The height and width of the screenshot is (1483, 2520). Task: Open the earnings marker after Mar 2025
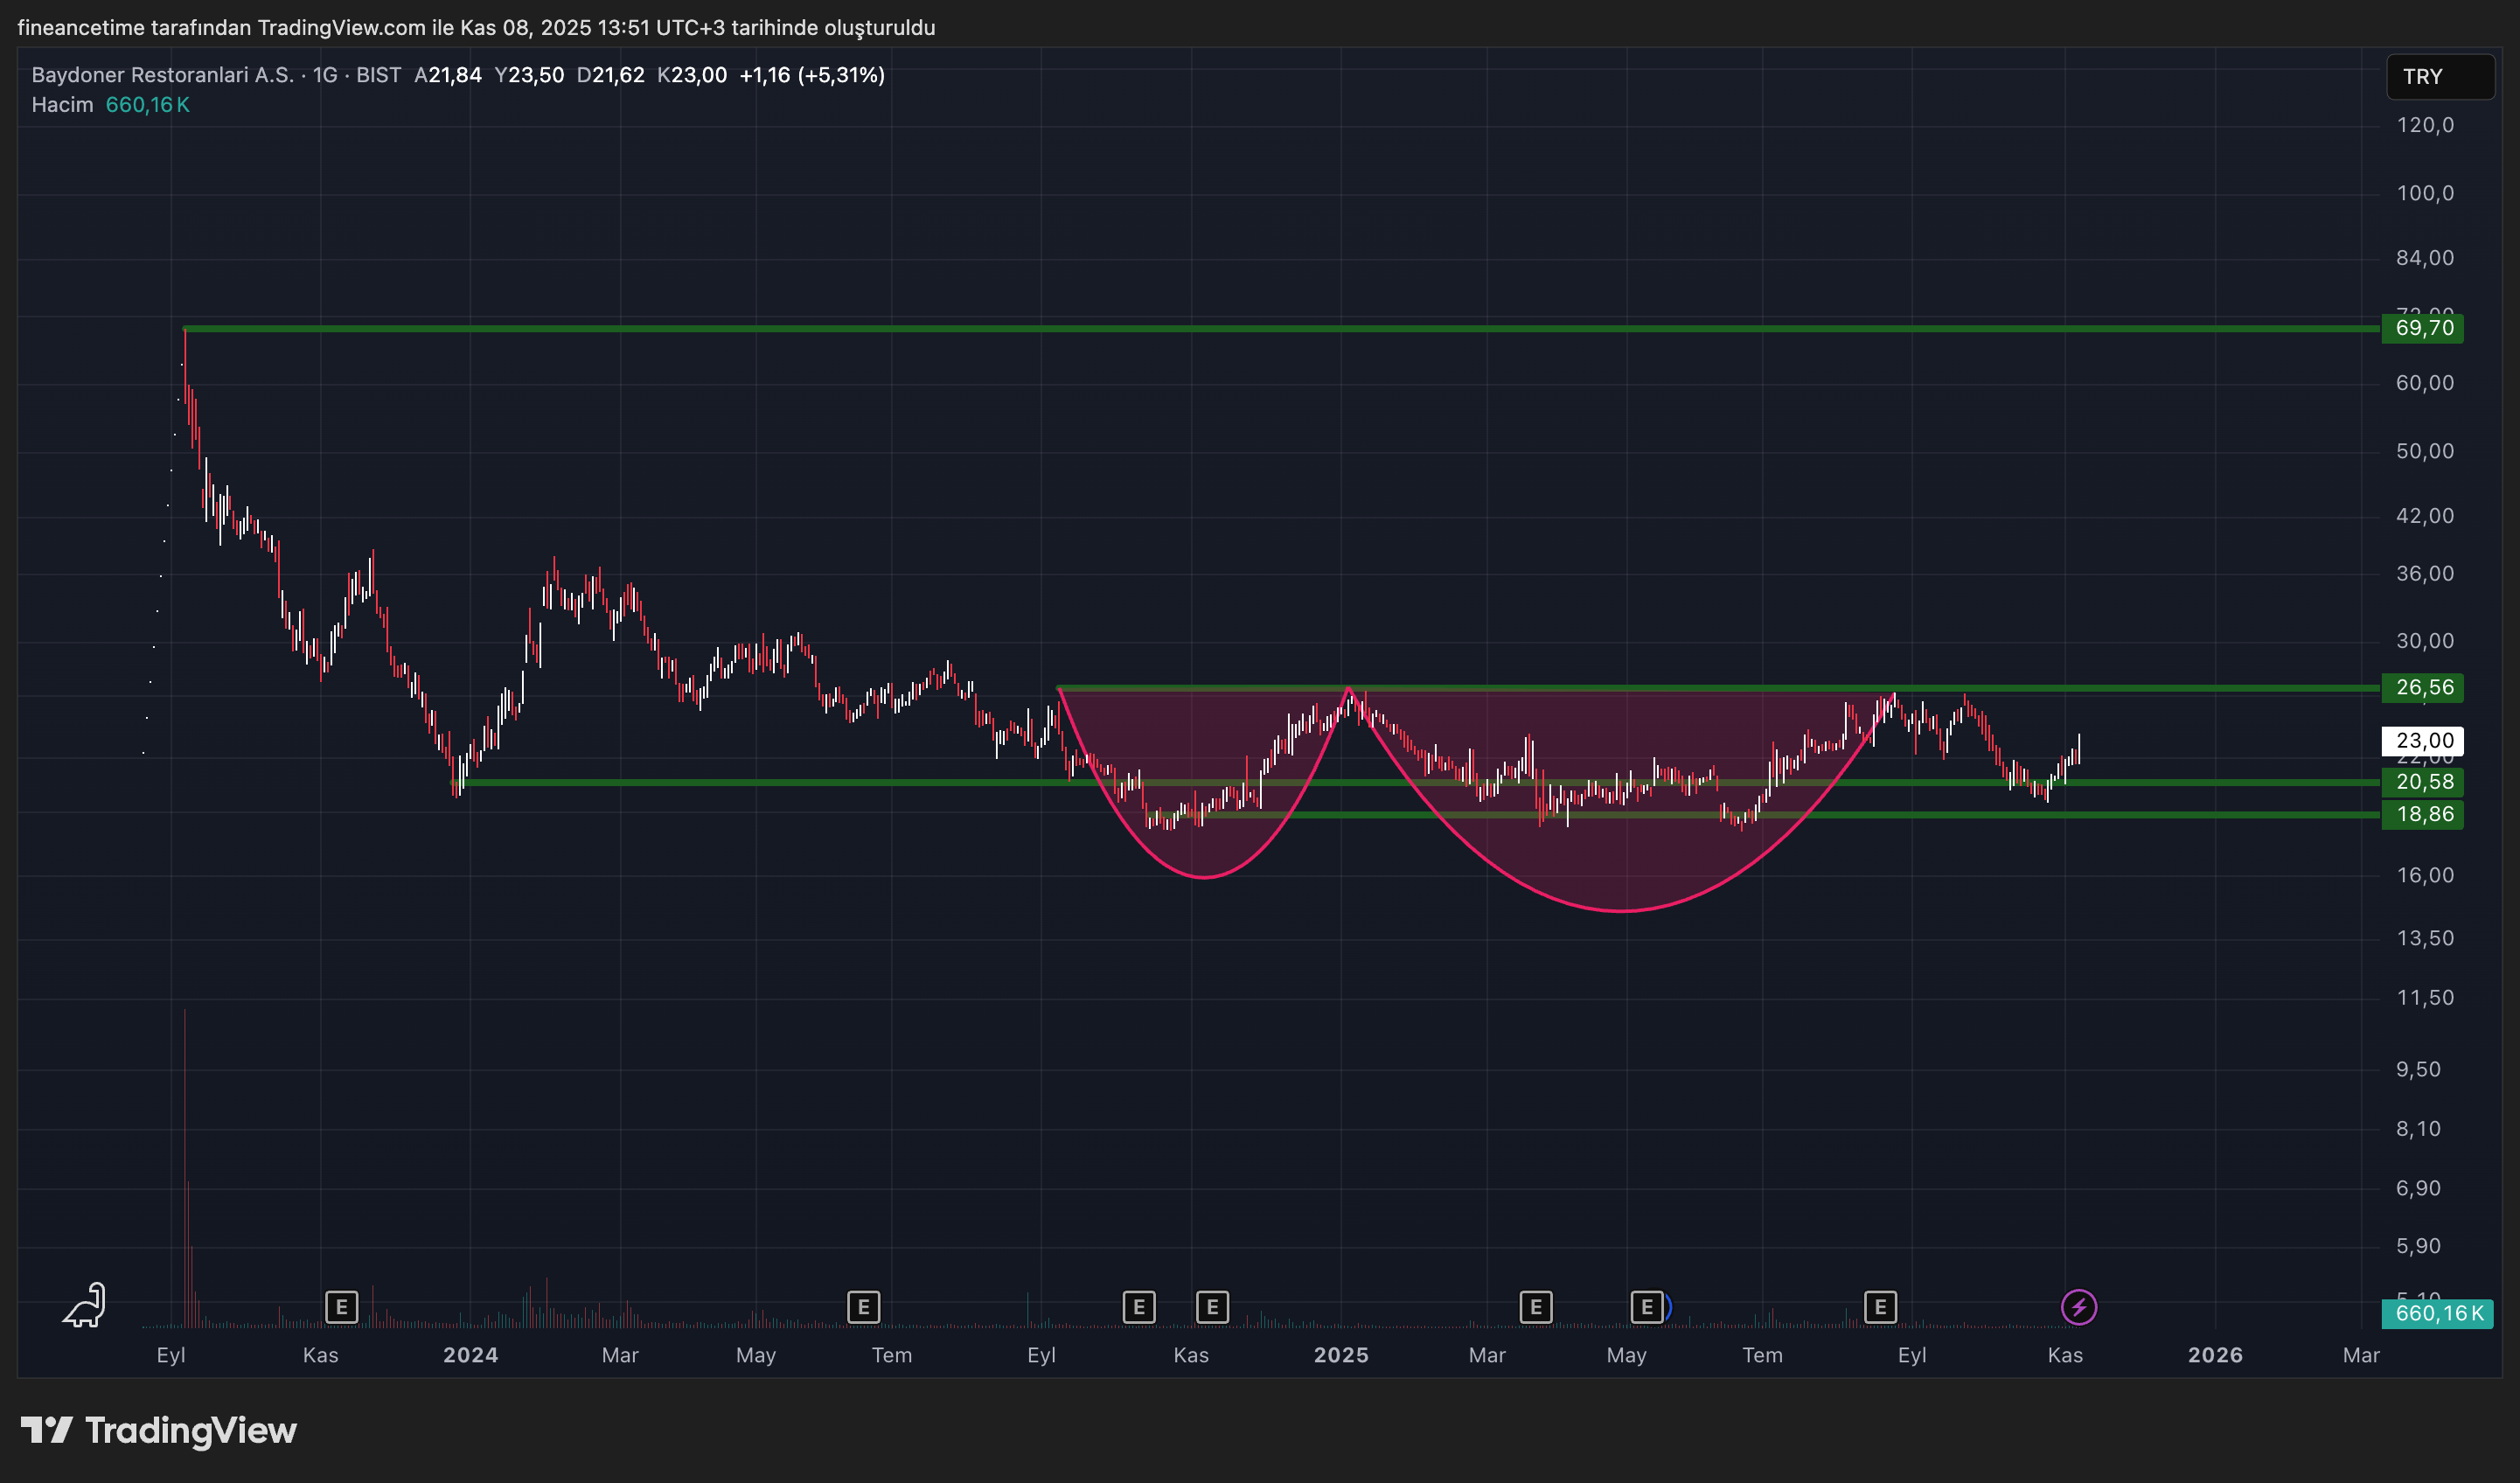click(1535, 1306)
